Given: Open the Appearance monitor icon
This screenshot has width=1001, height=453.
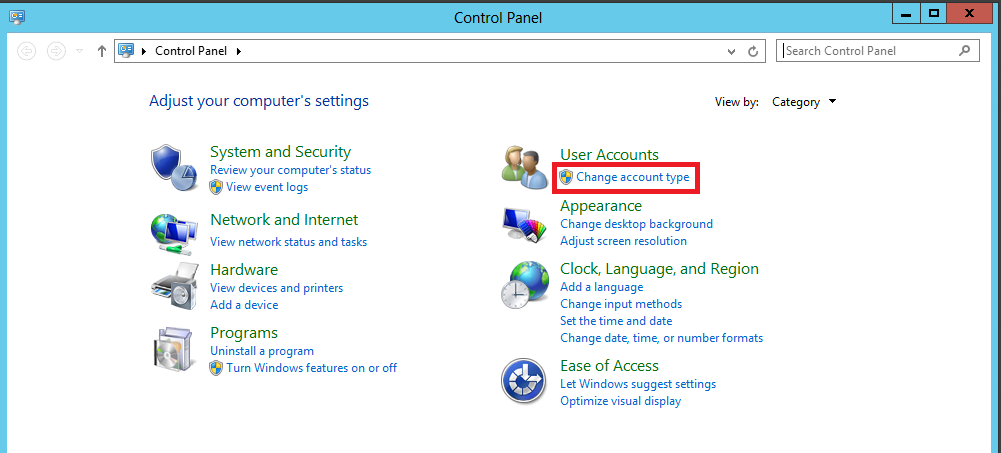Looking at the screenshot, I should click(x=525, y=225).
